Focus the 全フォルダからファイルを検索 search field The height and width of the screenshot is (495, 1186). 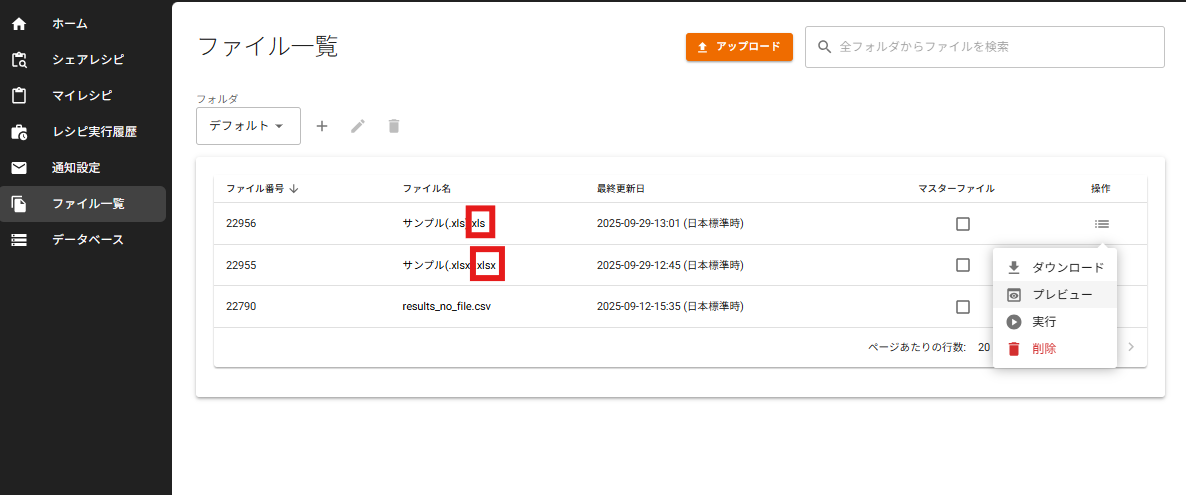(985, 47)
